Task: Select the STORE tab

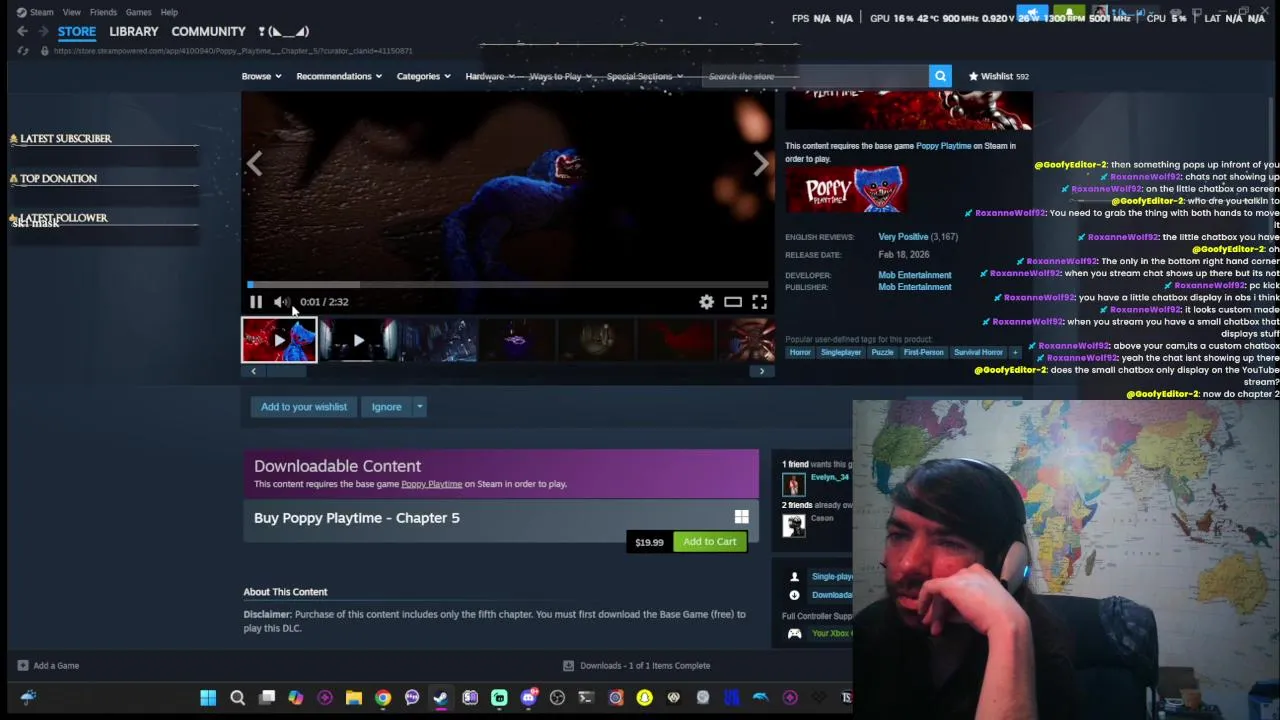Action: [x=77, y=32]
